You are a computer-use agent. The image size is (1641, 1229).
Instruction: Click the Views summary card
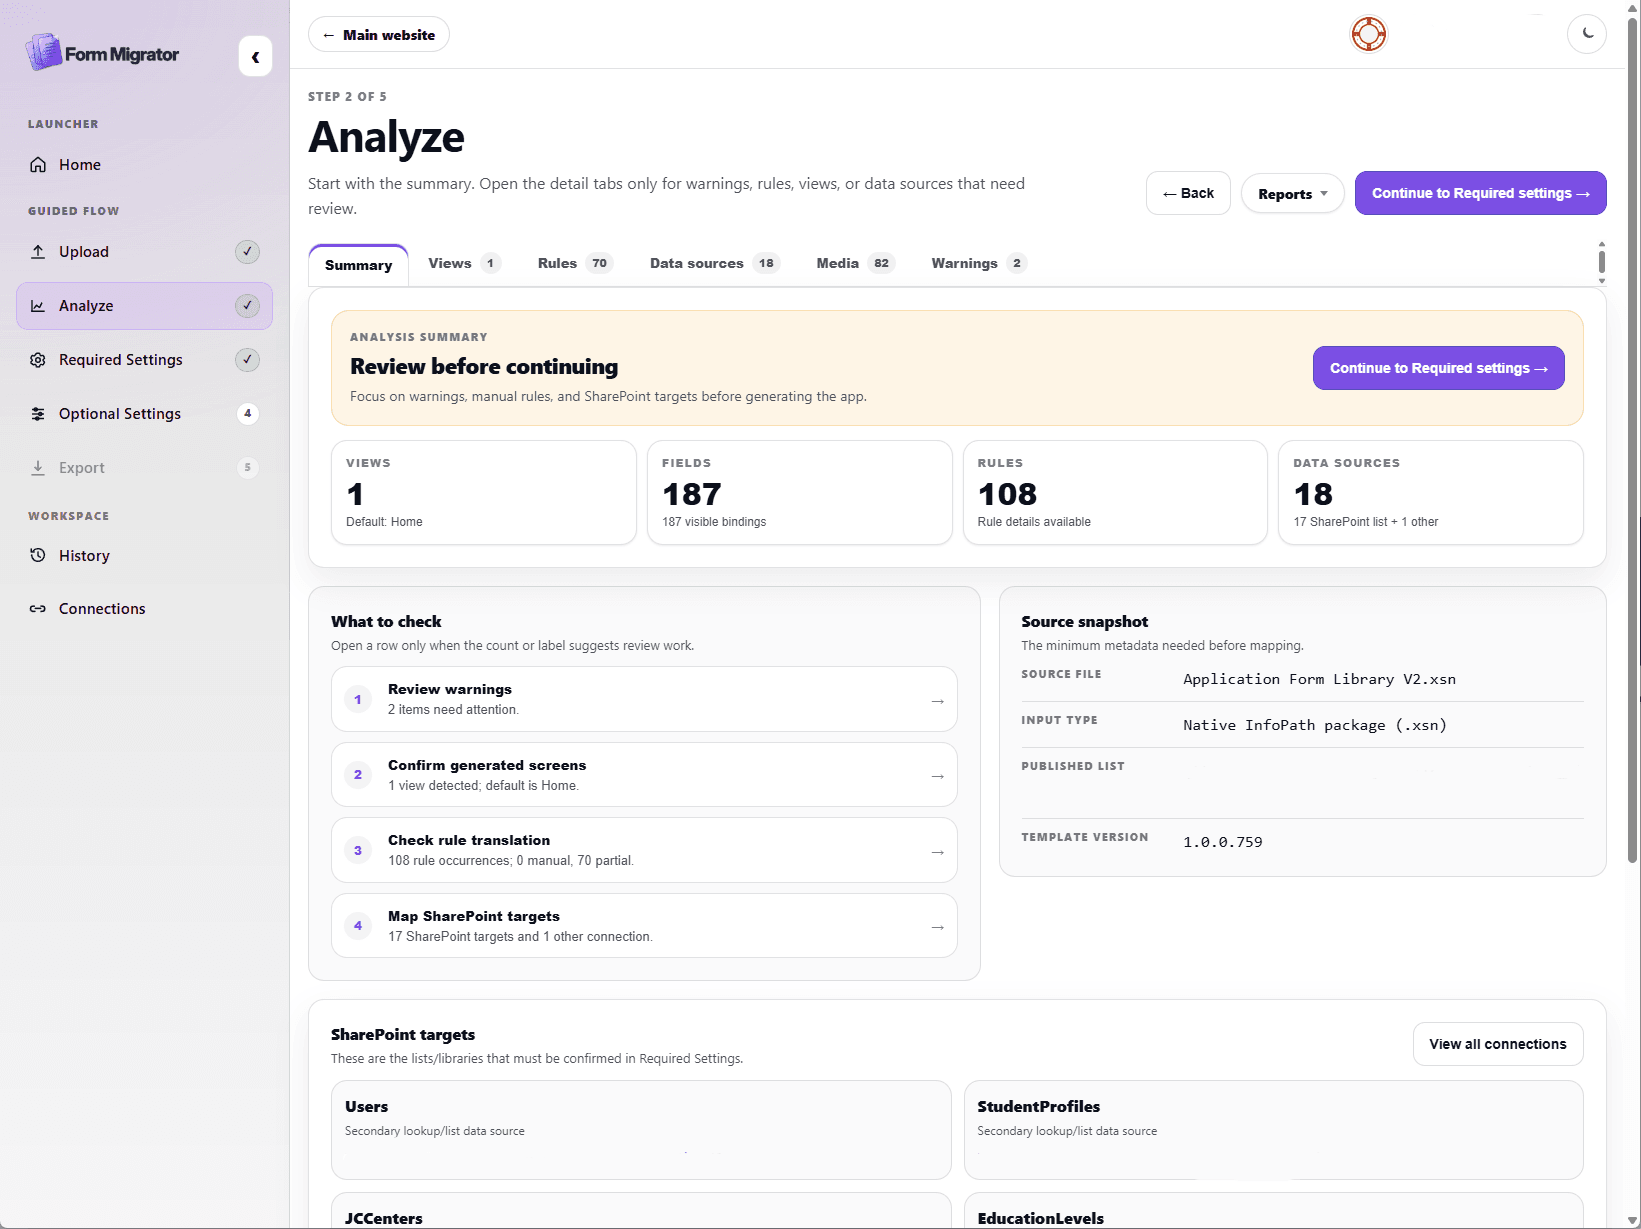point(483,493)
